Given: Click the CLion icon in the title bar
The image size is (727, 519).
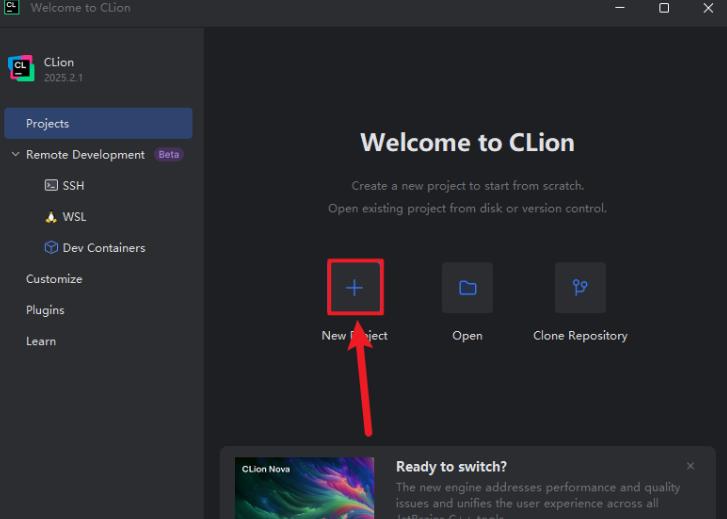Looking at the screenshot, I should [x=11, y=7].
